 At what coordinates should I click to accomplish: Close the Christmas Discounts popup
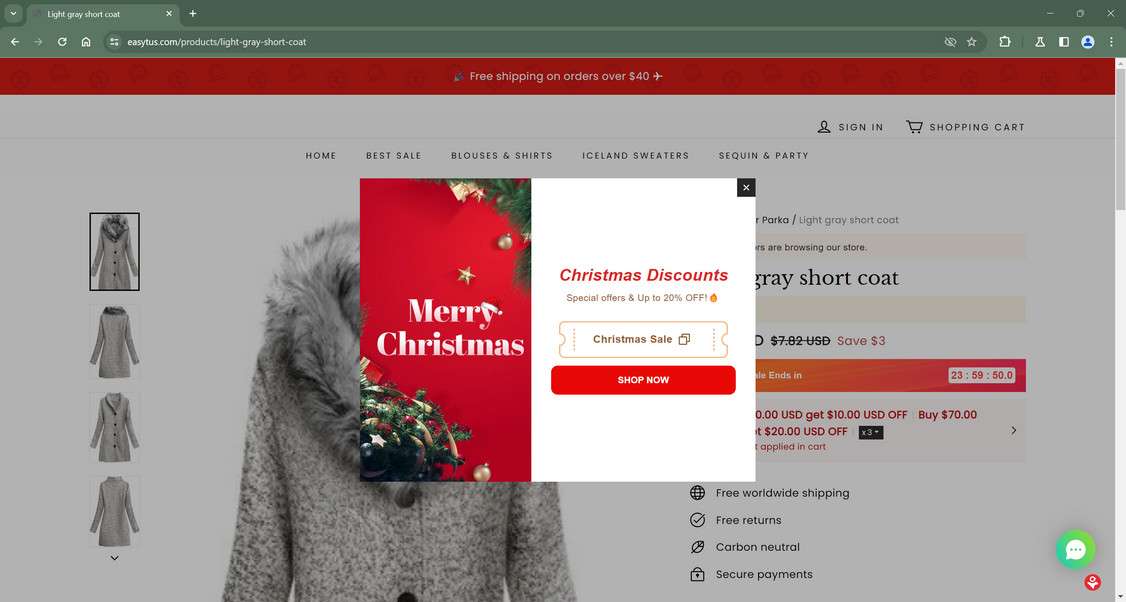(746, 187)
